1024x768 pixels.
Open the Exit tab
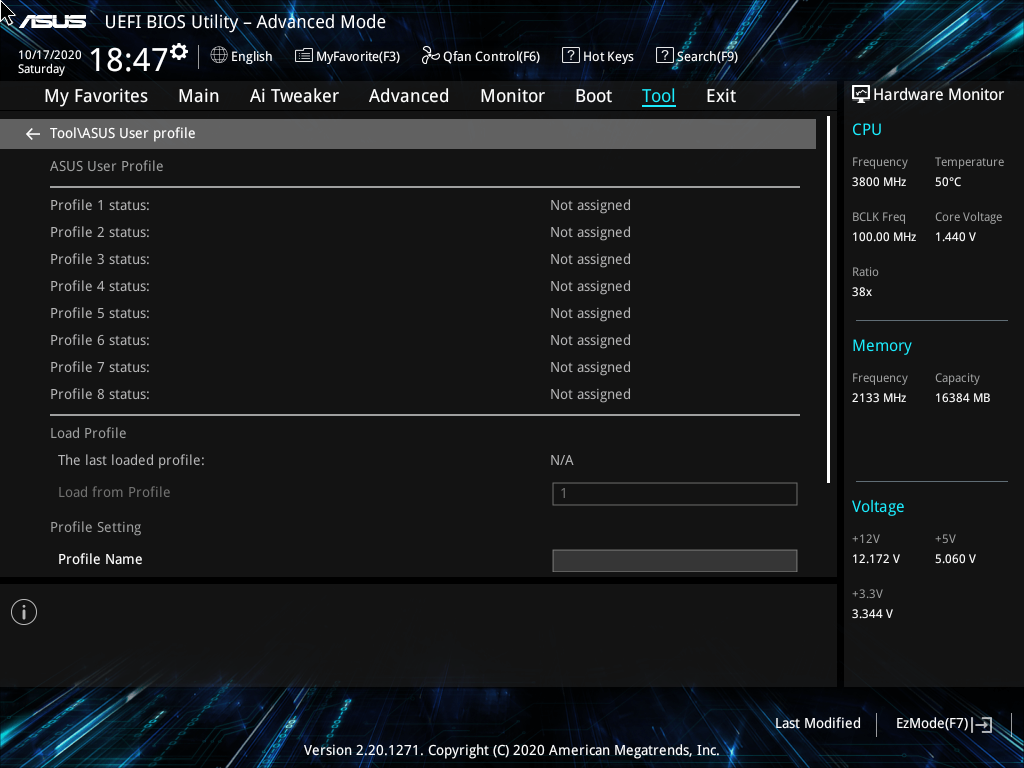721,96
